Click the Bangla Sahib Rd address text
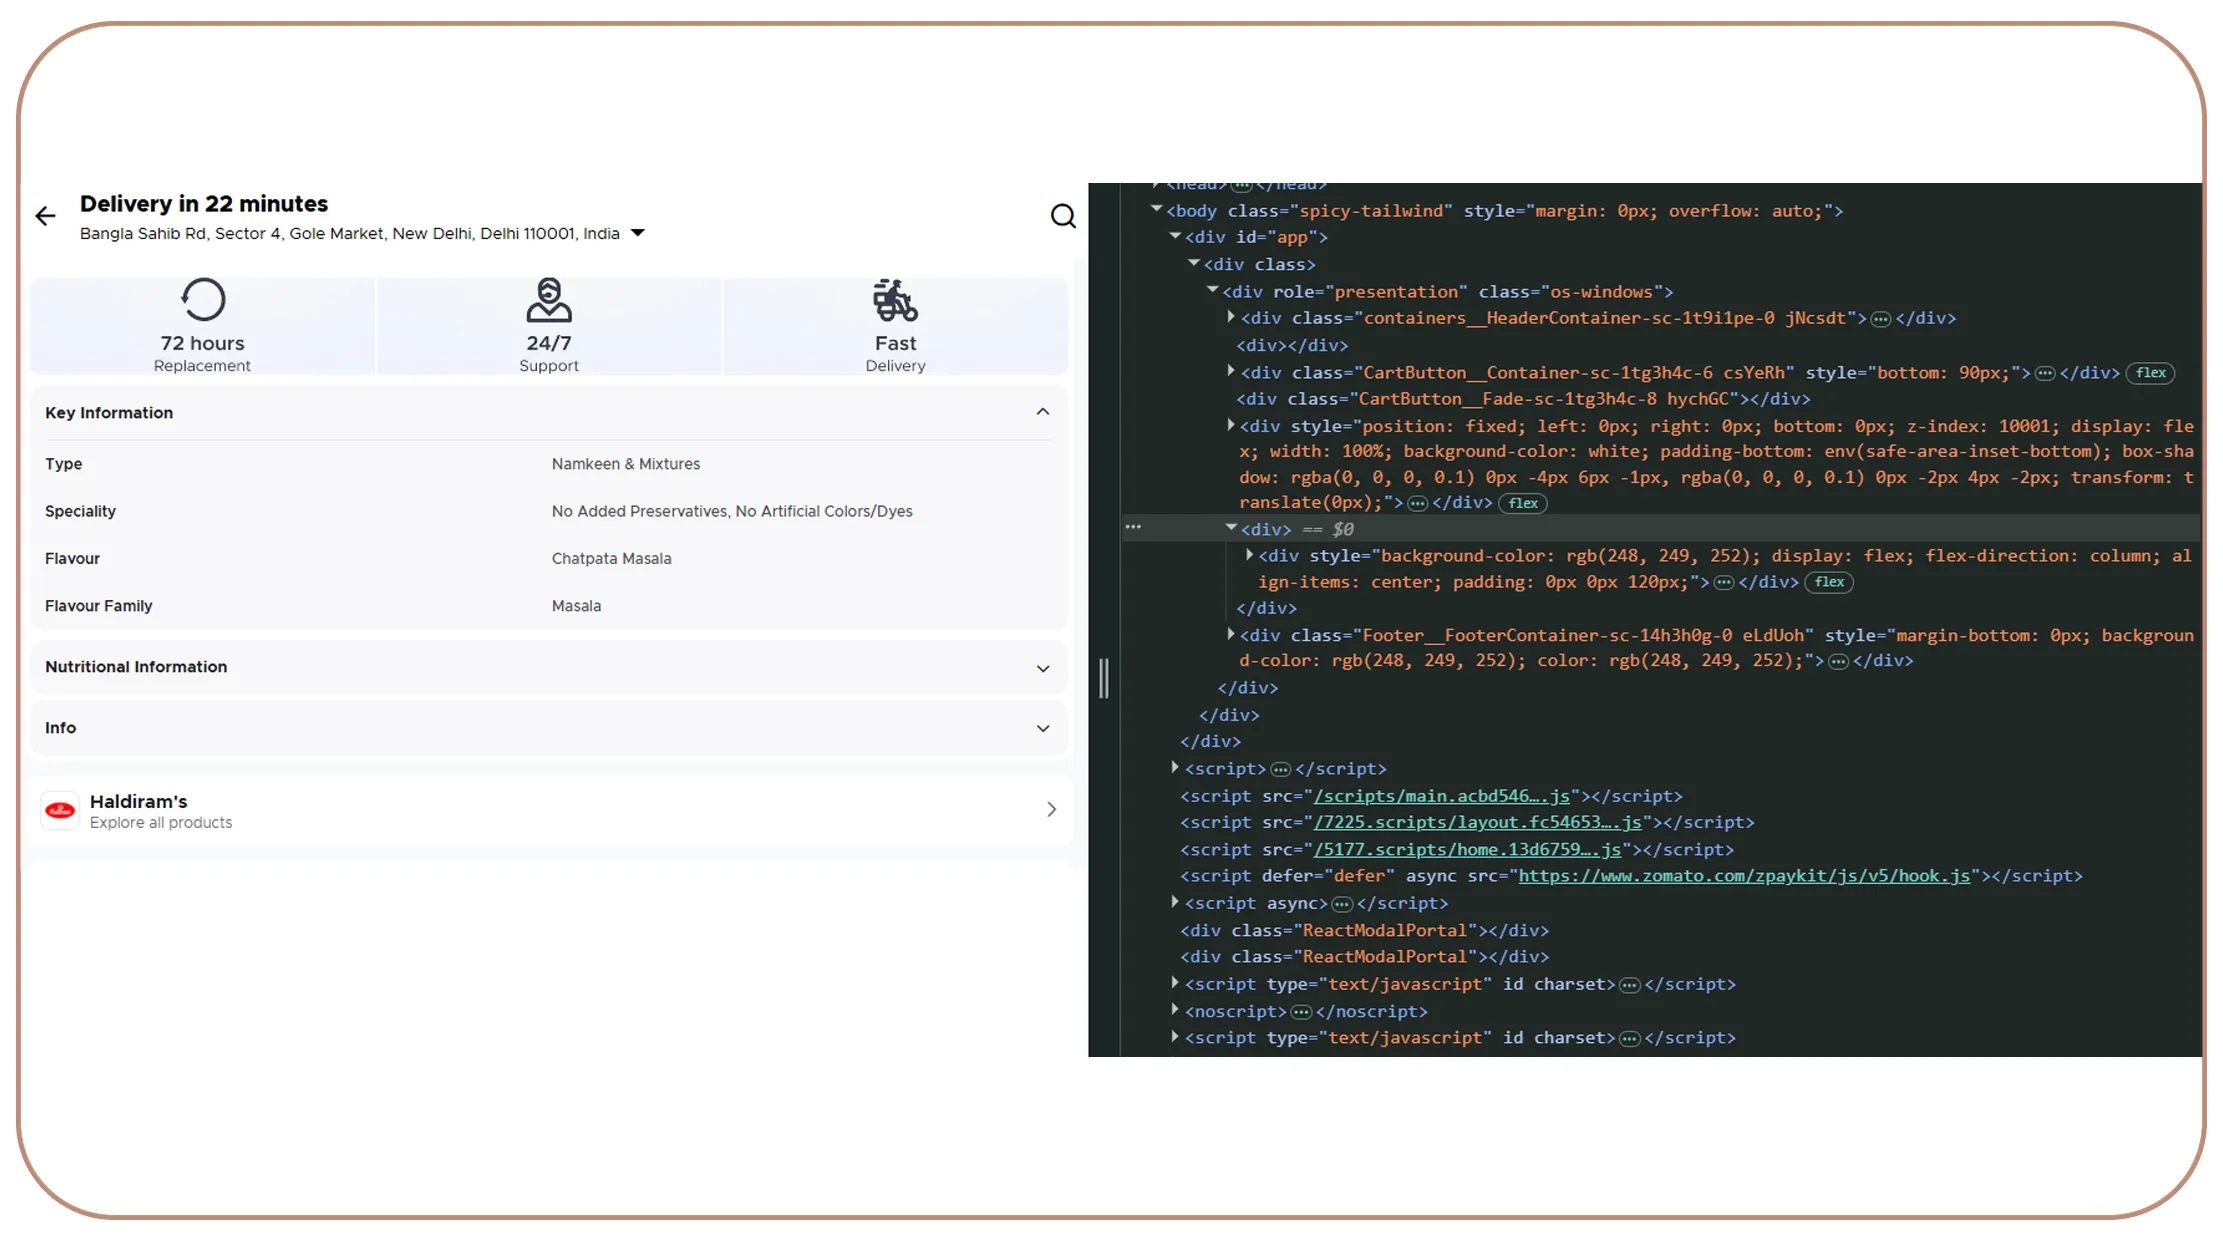 350,234
